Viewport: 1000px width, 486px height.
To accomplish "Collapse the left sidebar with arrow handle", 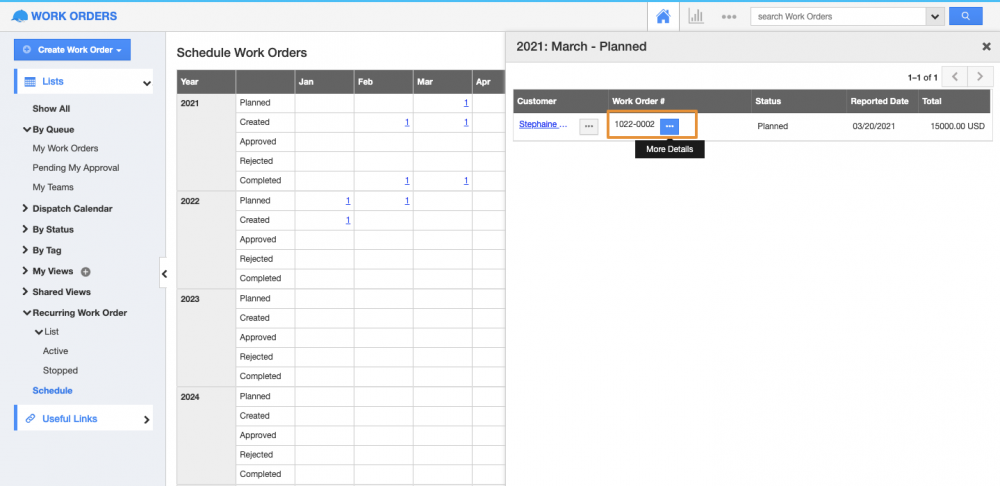I will 164,273.
